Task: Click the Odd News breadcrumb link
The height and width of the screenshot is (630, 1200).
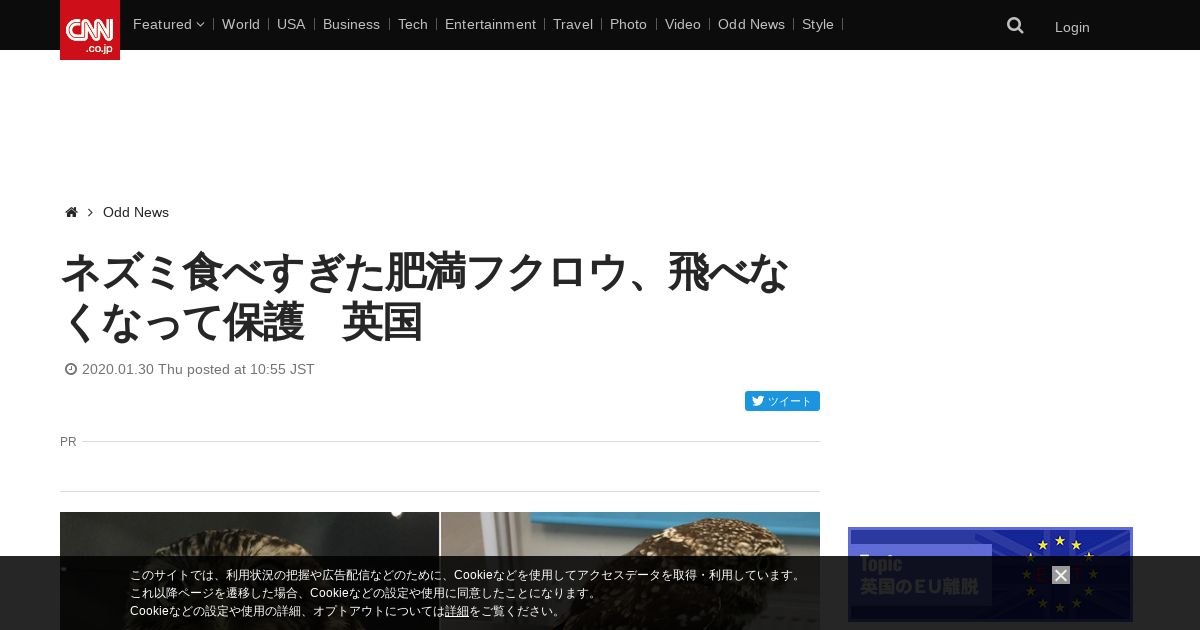Action: [x=136, y=212]
